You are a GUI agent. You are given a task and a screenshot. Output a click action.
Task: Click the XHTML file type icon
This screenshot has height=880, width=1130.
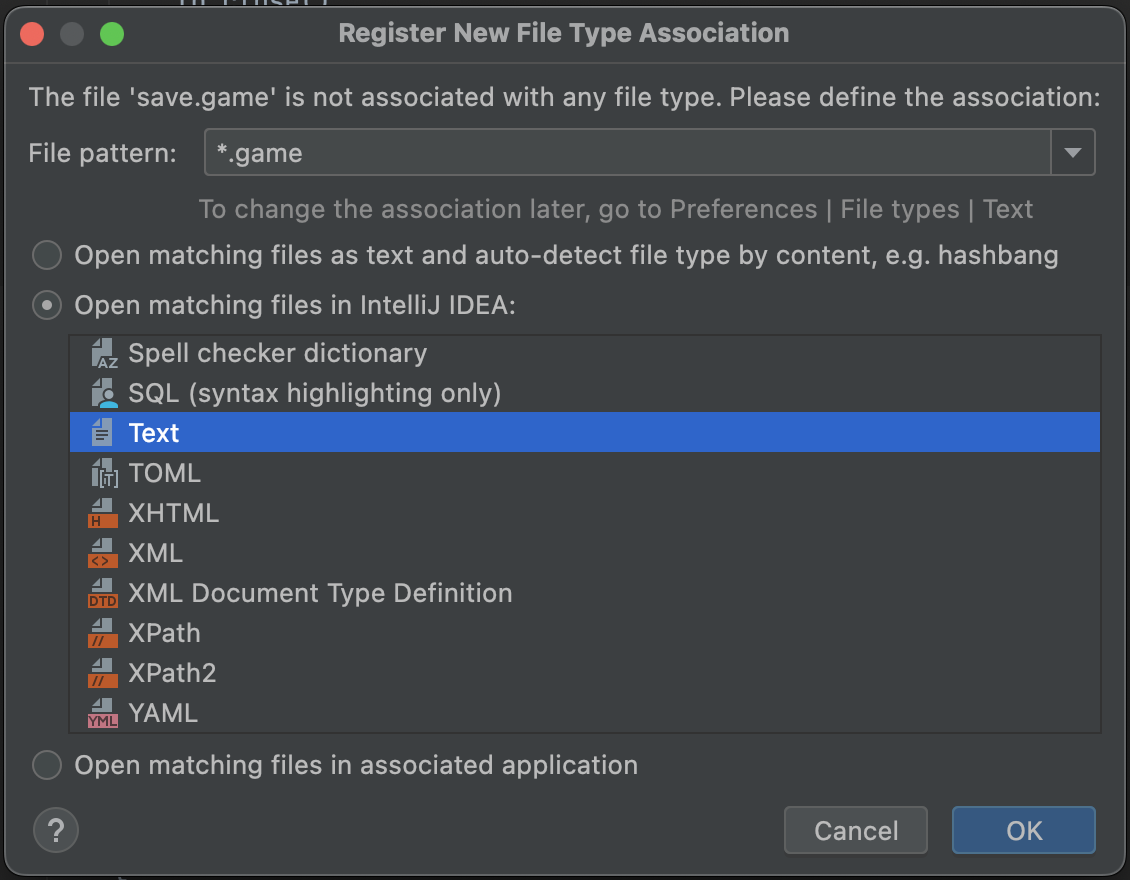(104, 514)
